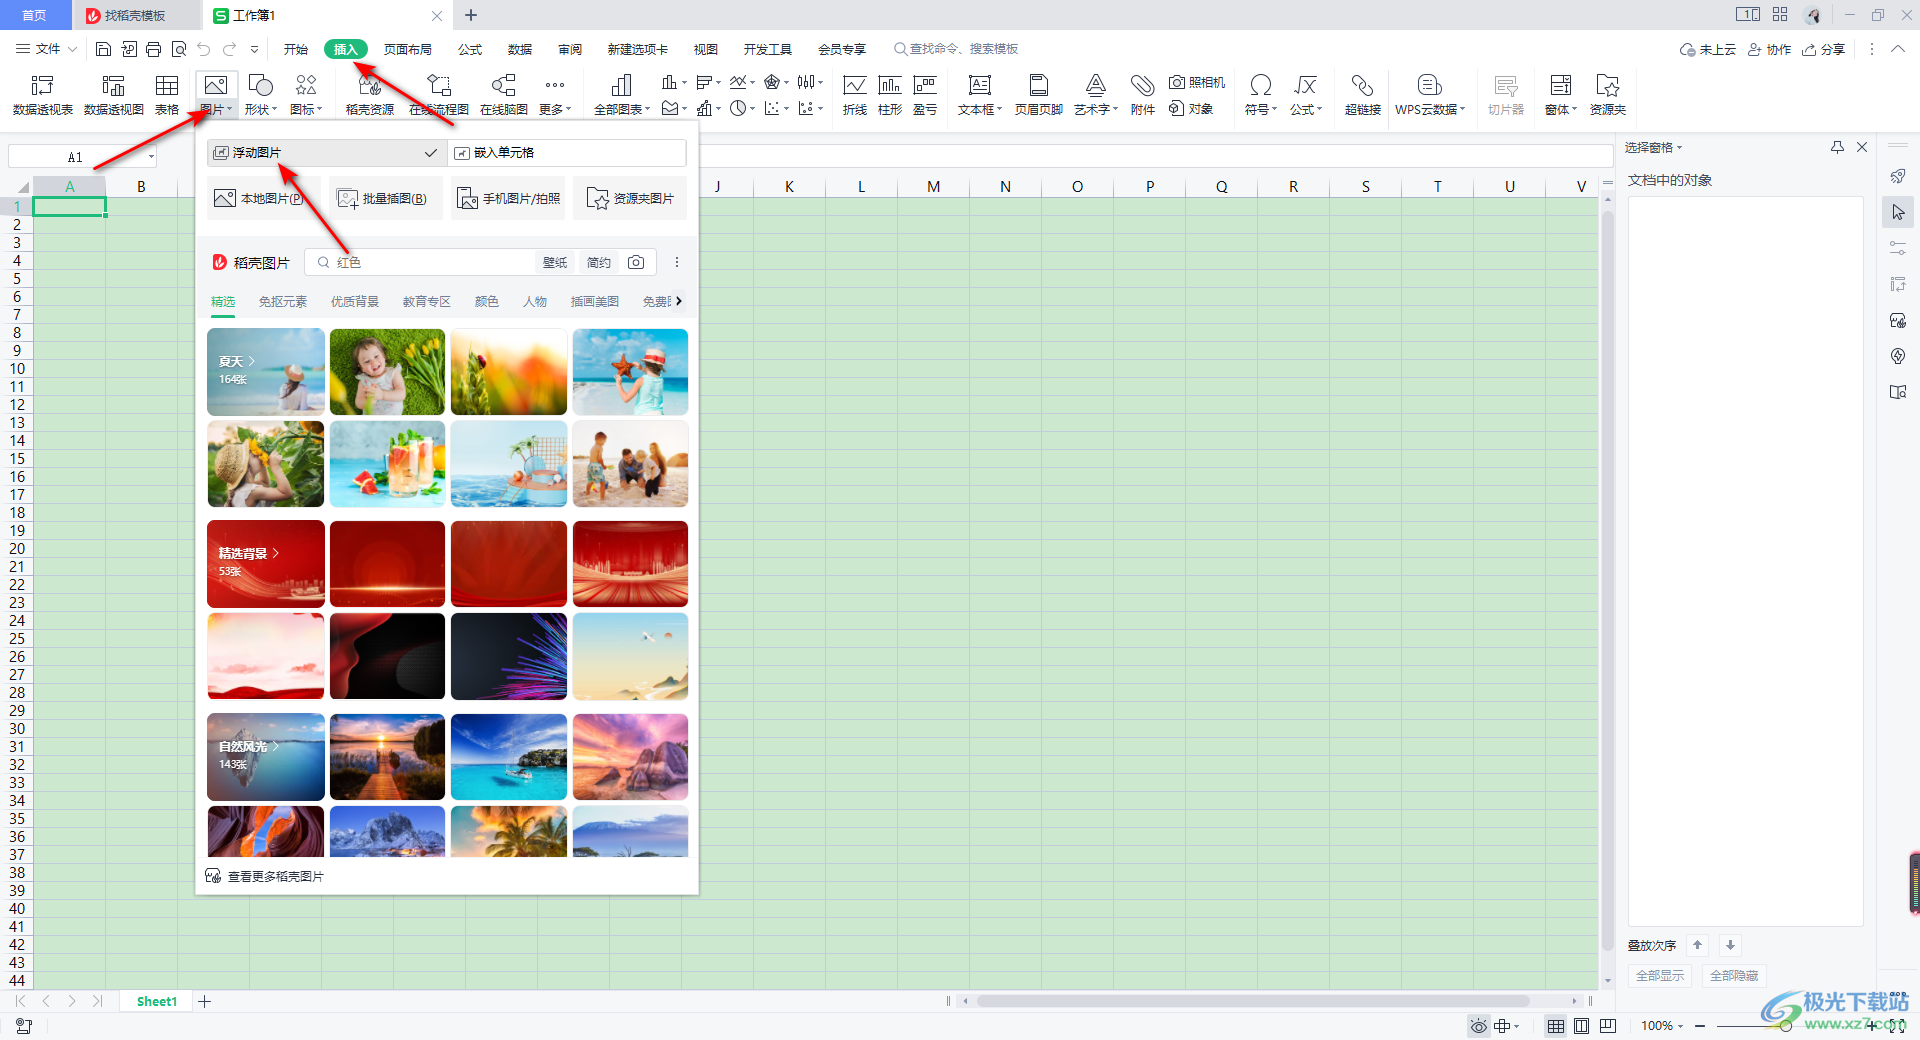Switch to 免抠元素 image category tab

tap(283, 301)
